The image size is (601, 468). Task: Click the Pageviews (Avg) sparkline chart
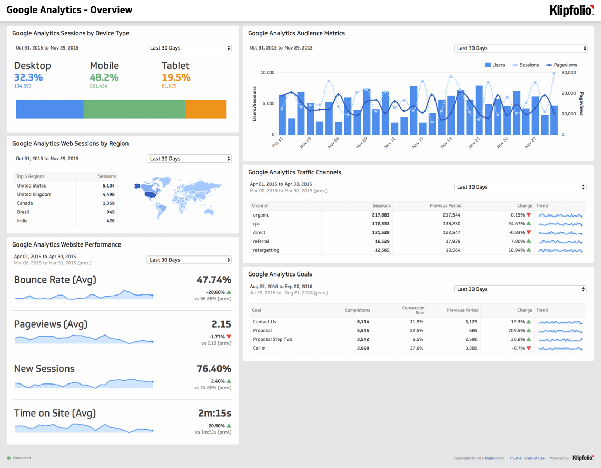click(x=84, y=339)
